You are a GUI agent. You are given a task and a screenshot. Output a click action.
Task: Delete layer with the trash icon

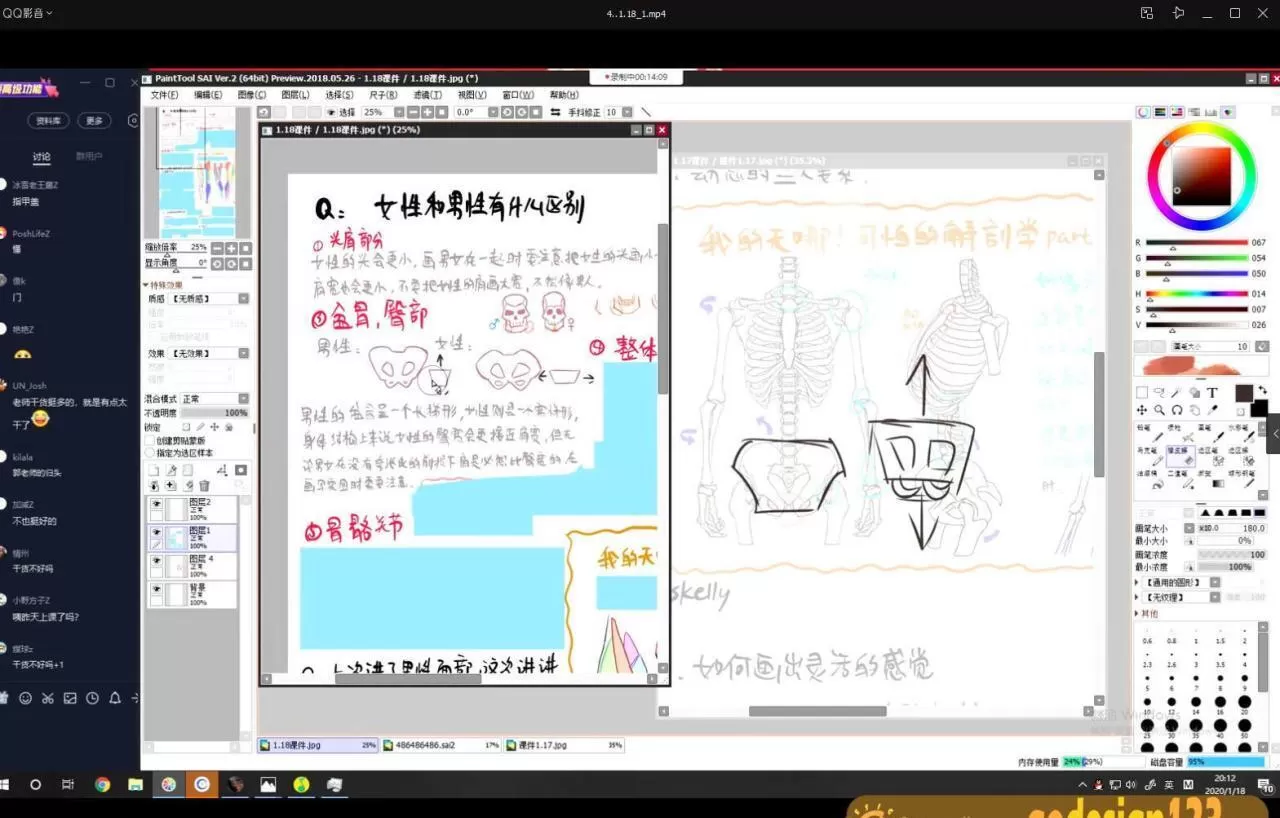205,486
